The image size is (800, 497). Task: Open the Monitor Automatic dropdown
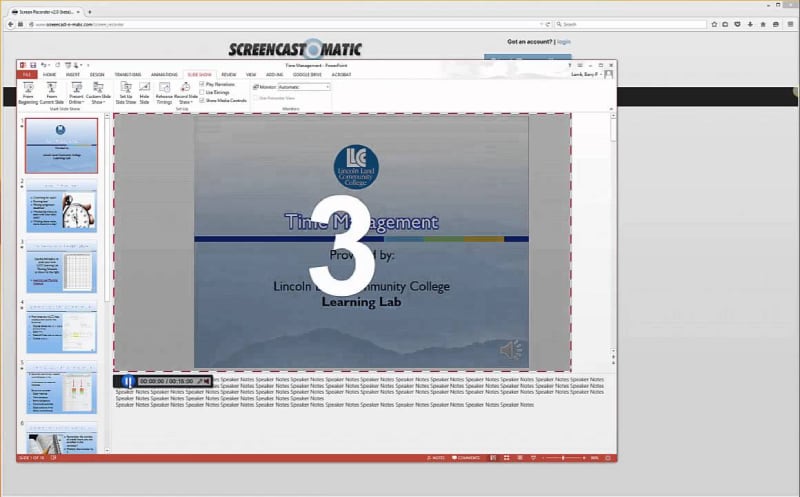304,87
